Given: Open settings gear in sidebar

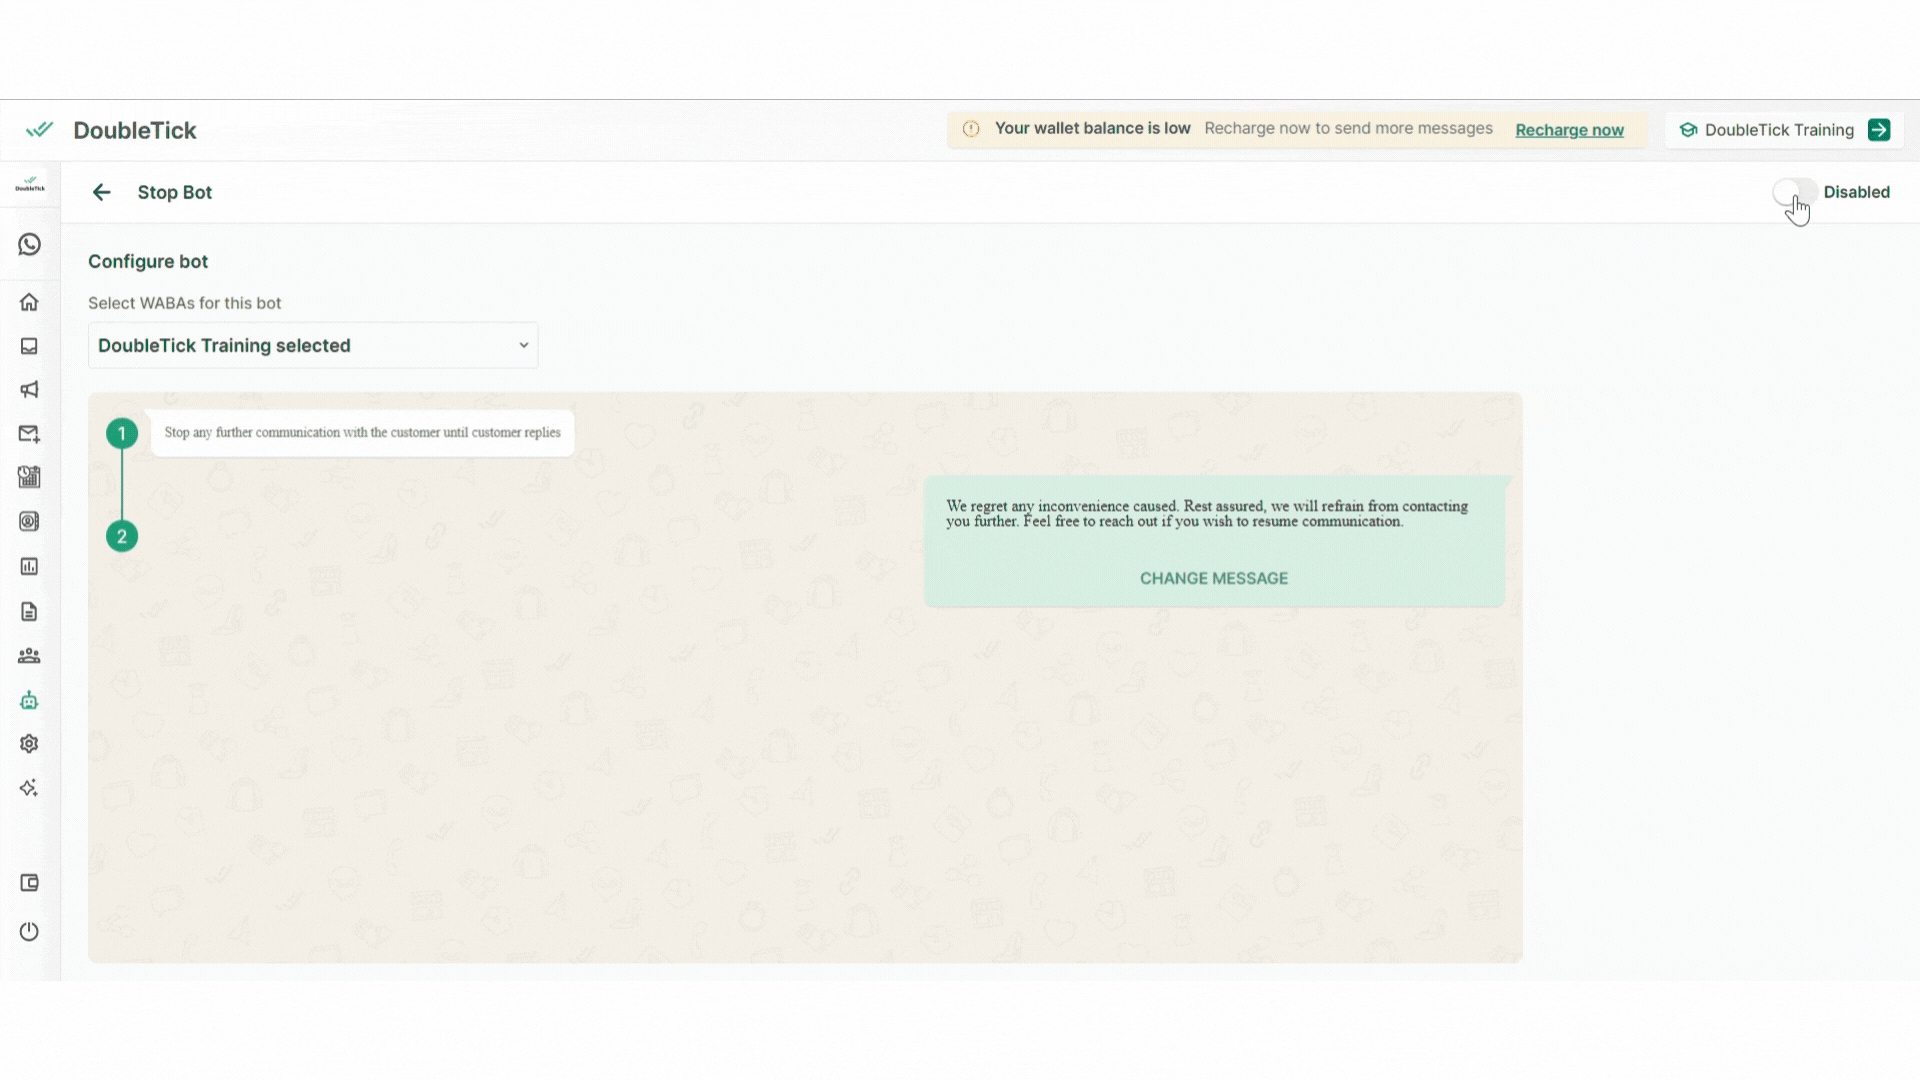Looking at the screenshot, I should [x=29, y=744].
